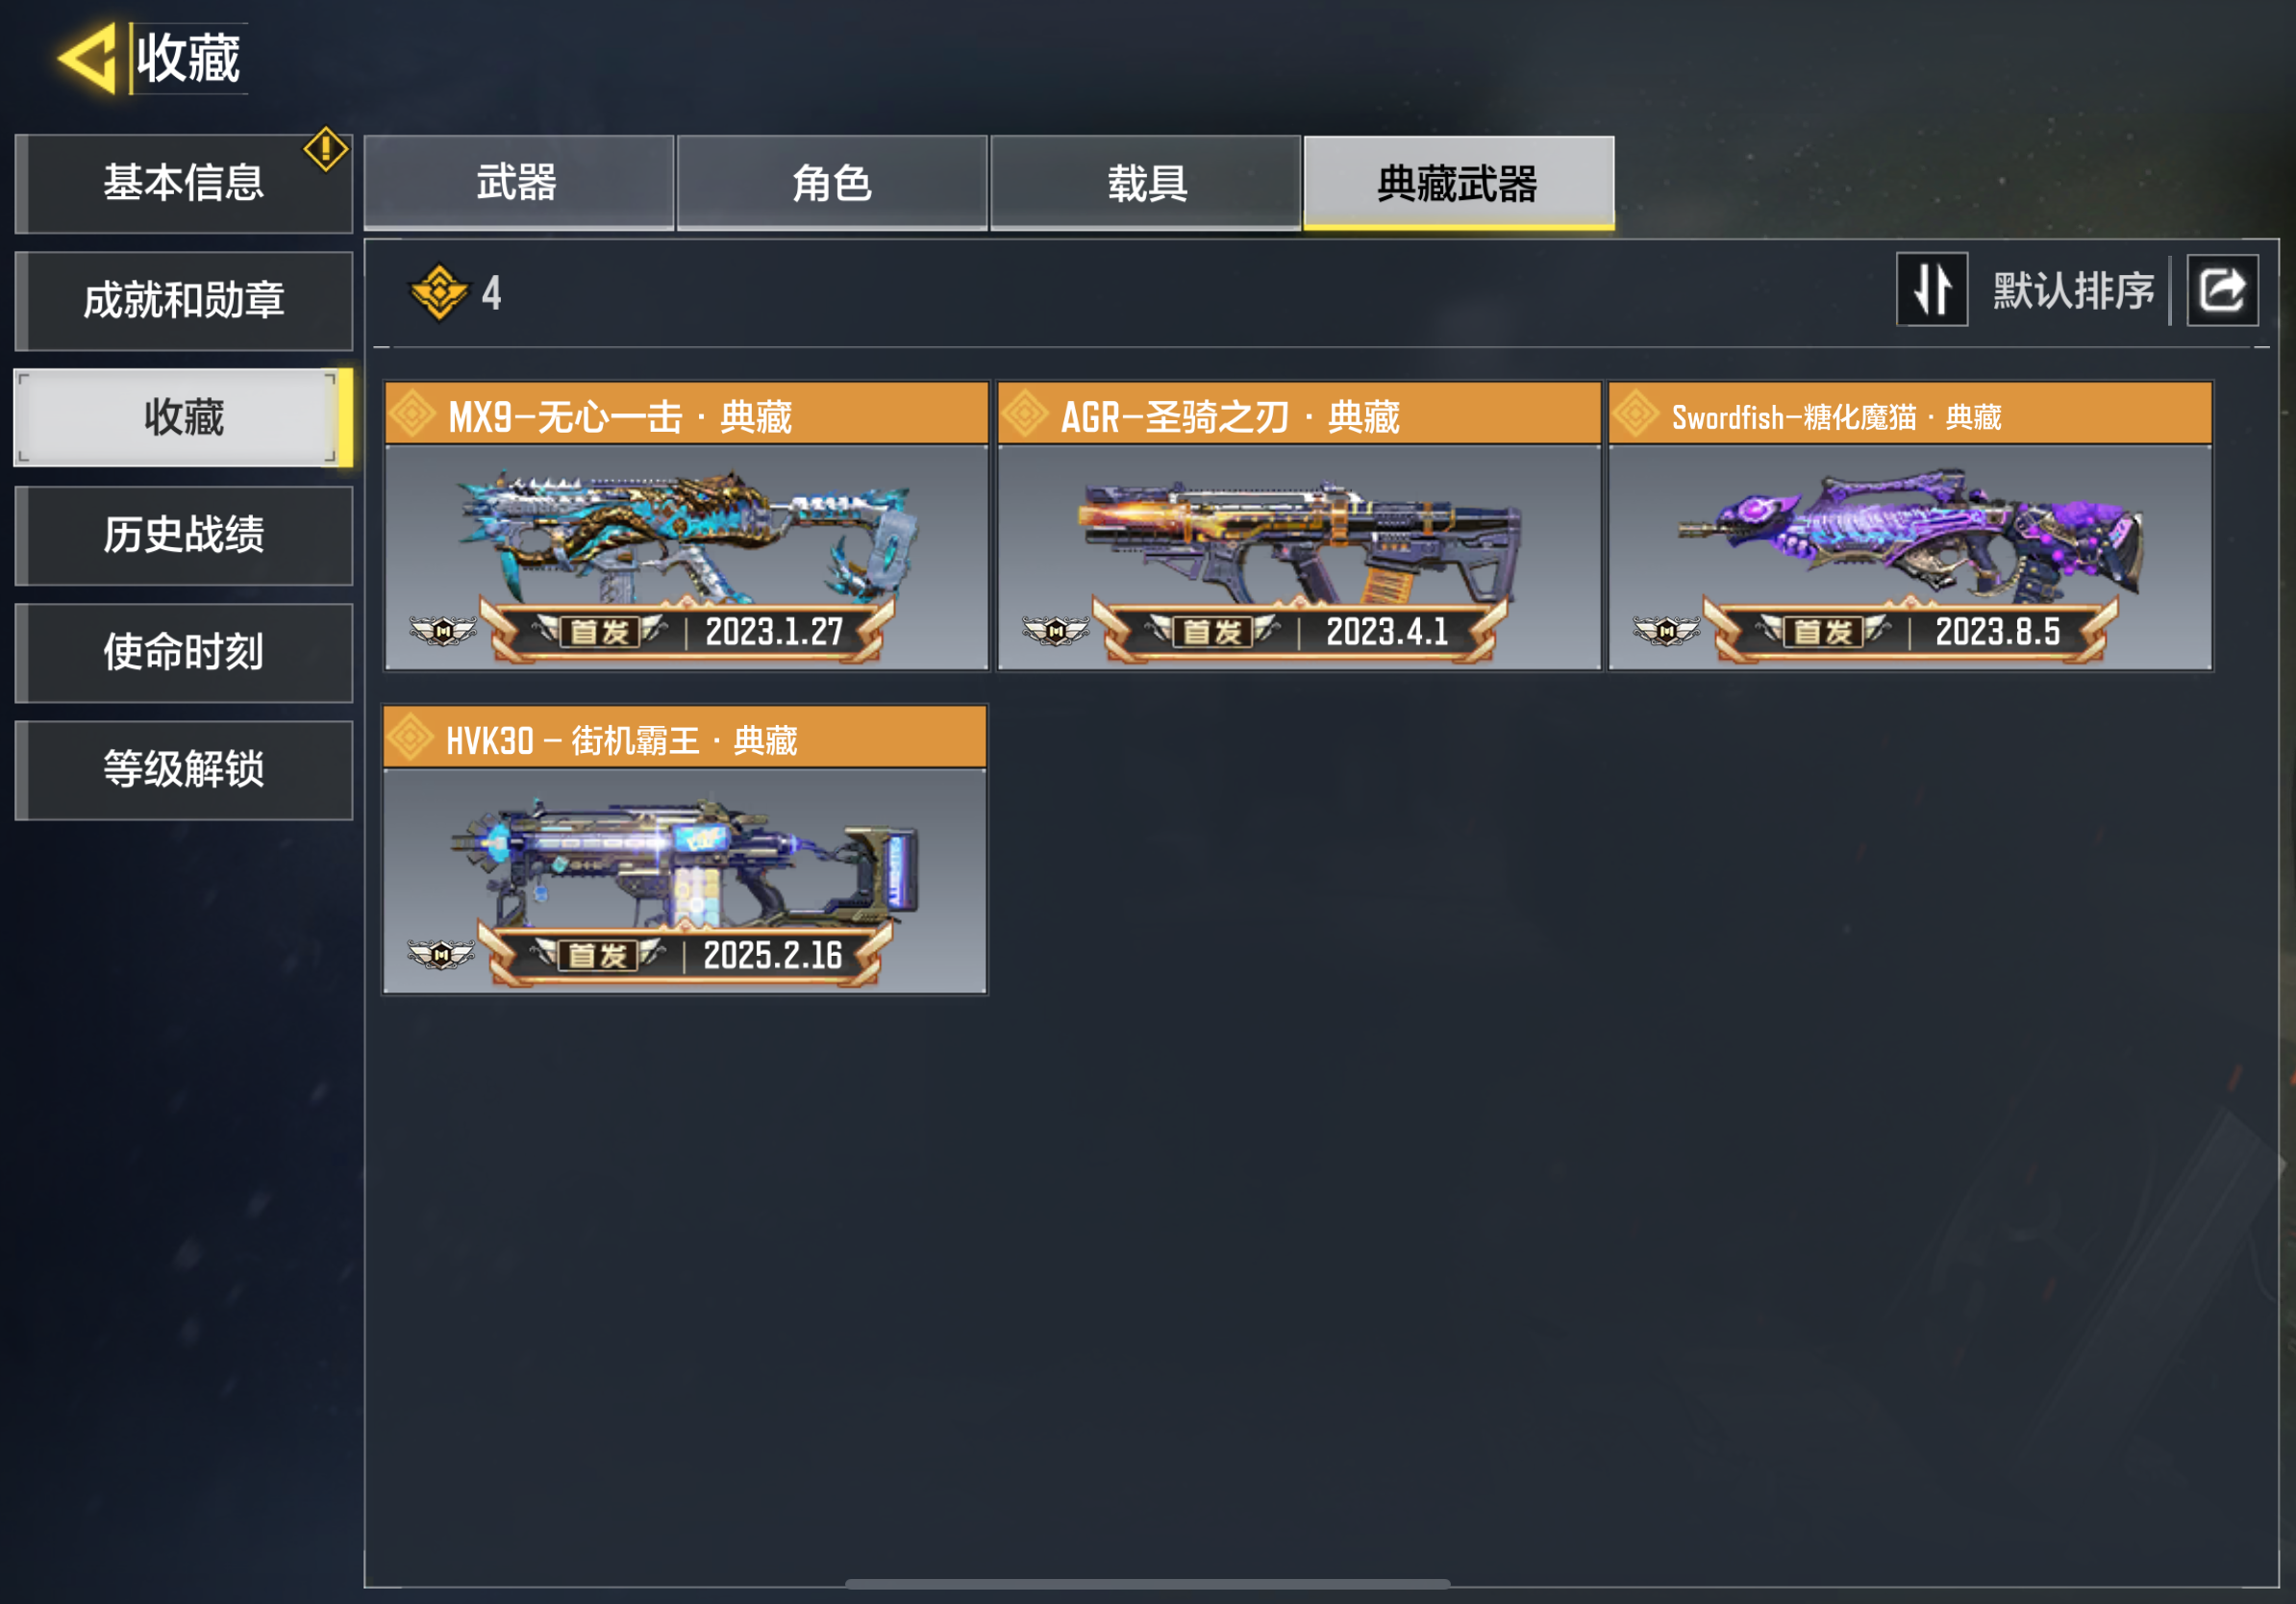The width and height of the screenshot is (2296, 1604).
Task: Open the 默认排序 sort dropdown
Action: coord(2073,291)
